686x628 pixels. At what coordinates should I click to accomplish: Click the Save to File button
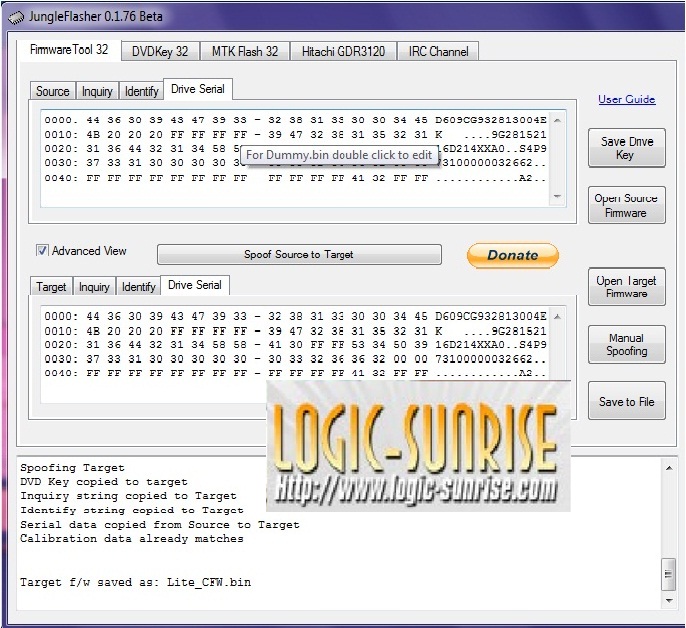click(627, 401)
